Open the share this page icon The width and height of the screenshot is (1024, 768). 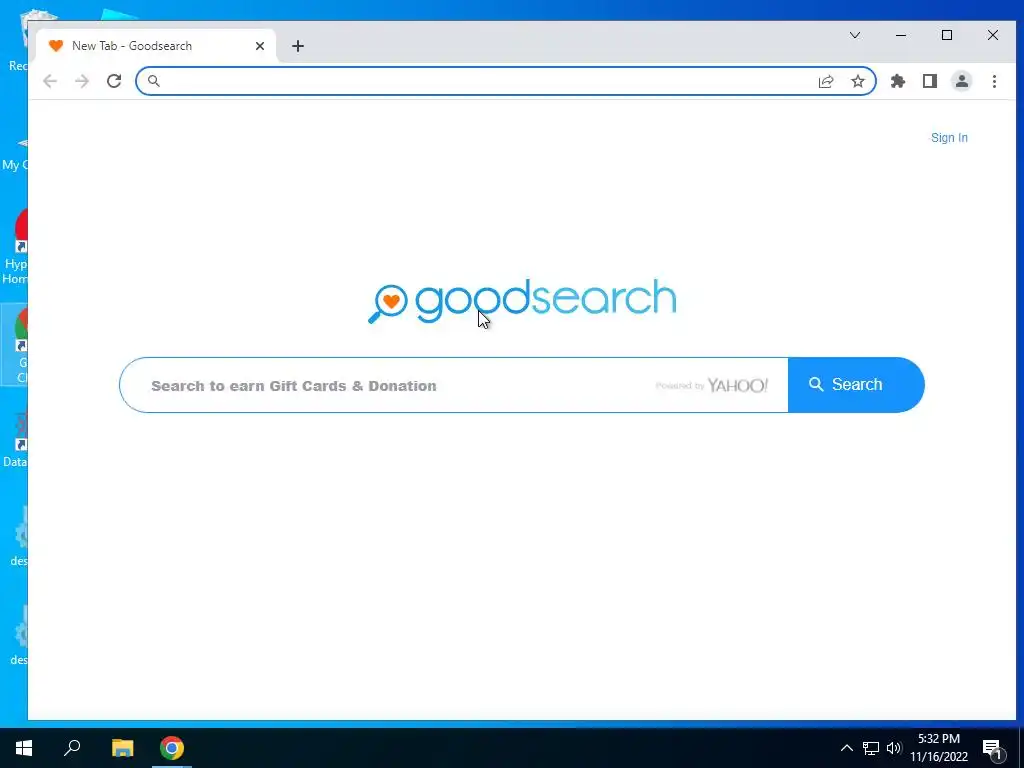pyautogui.click(x=826, y=81)
